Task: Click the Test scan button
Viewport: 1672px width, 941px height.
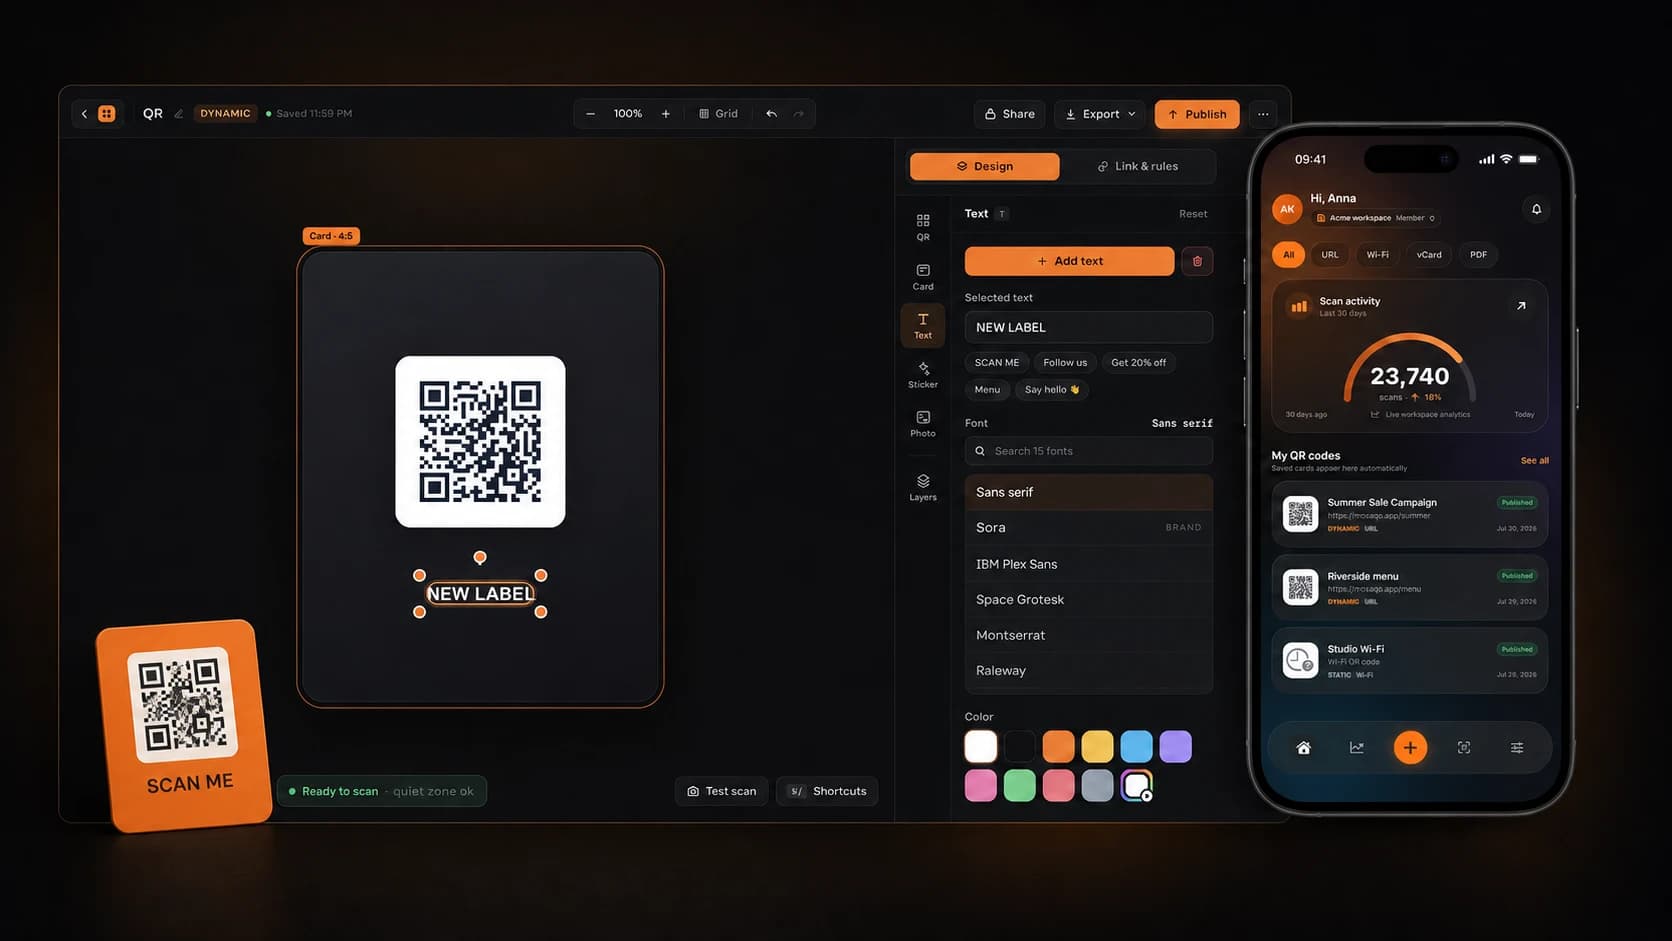Action: 721,791
